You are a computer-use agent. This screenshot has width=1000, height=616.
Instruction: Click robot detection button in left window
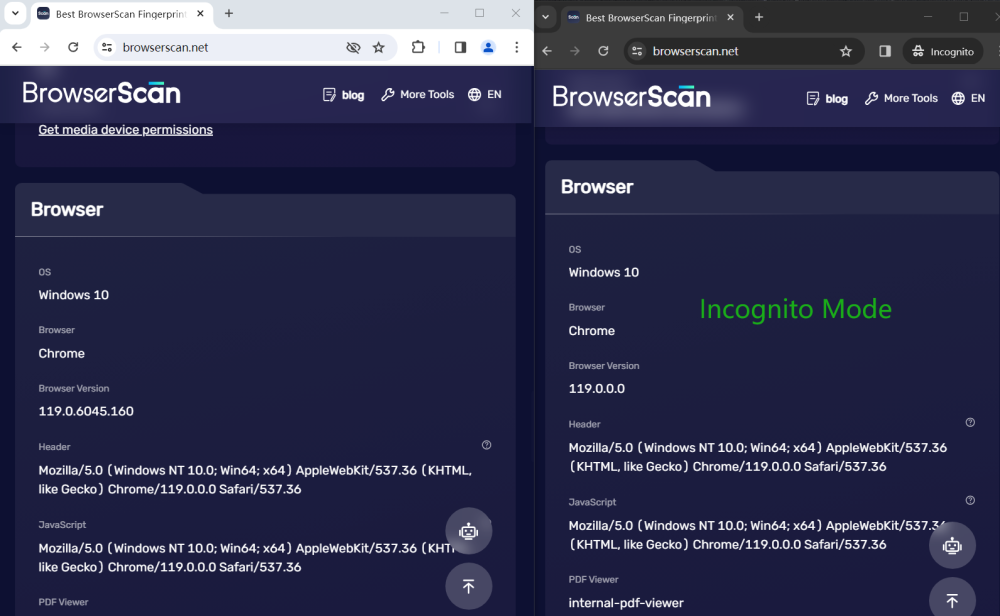tap(469, 531)
